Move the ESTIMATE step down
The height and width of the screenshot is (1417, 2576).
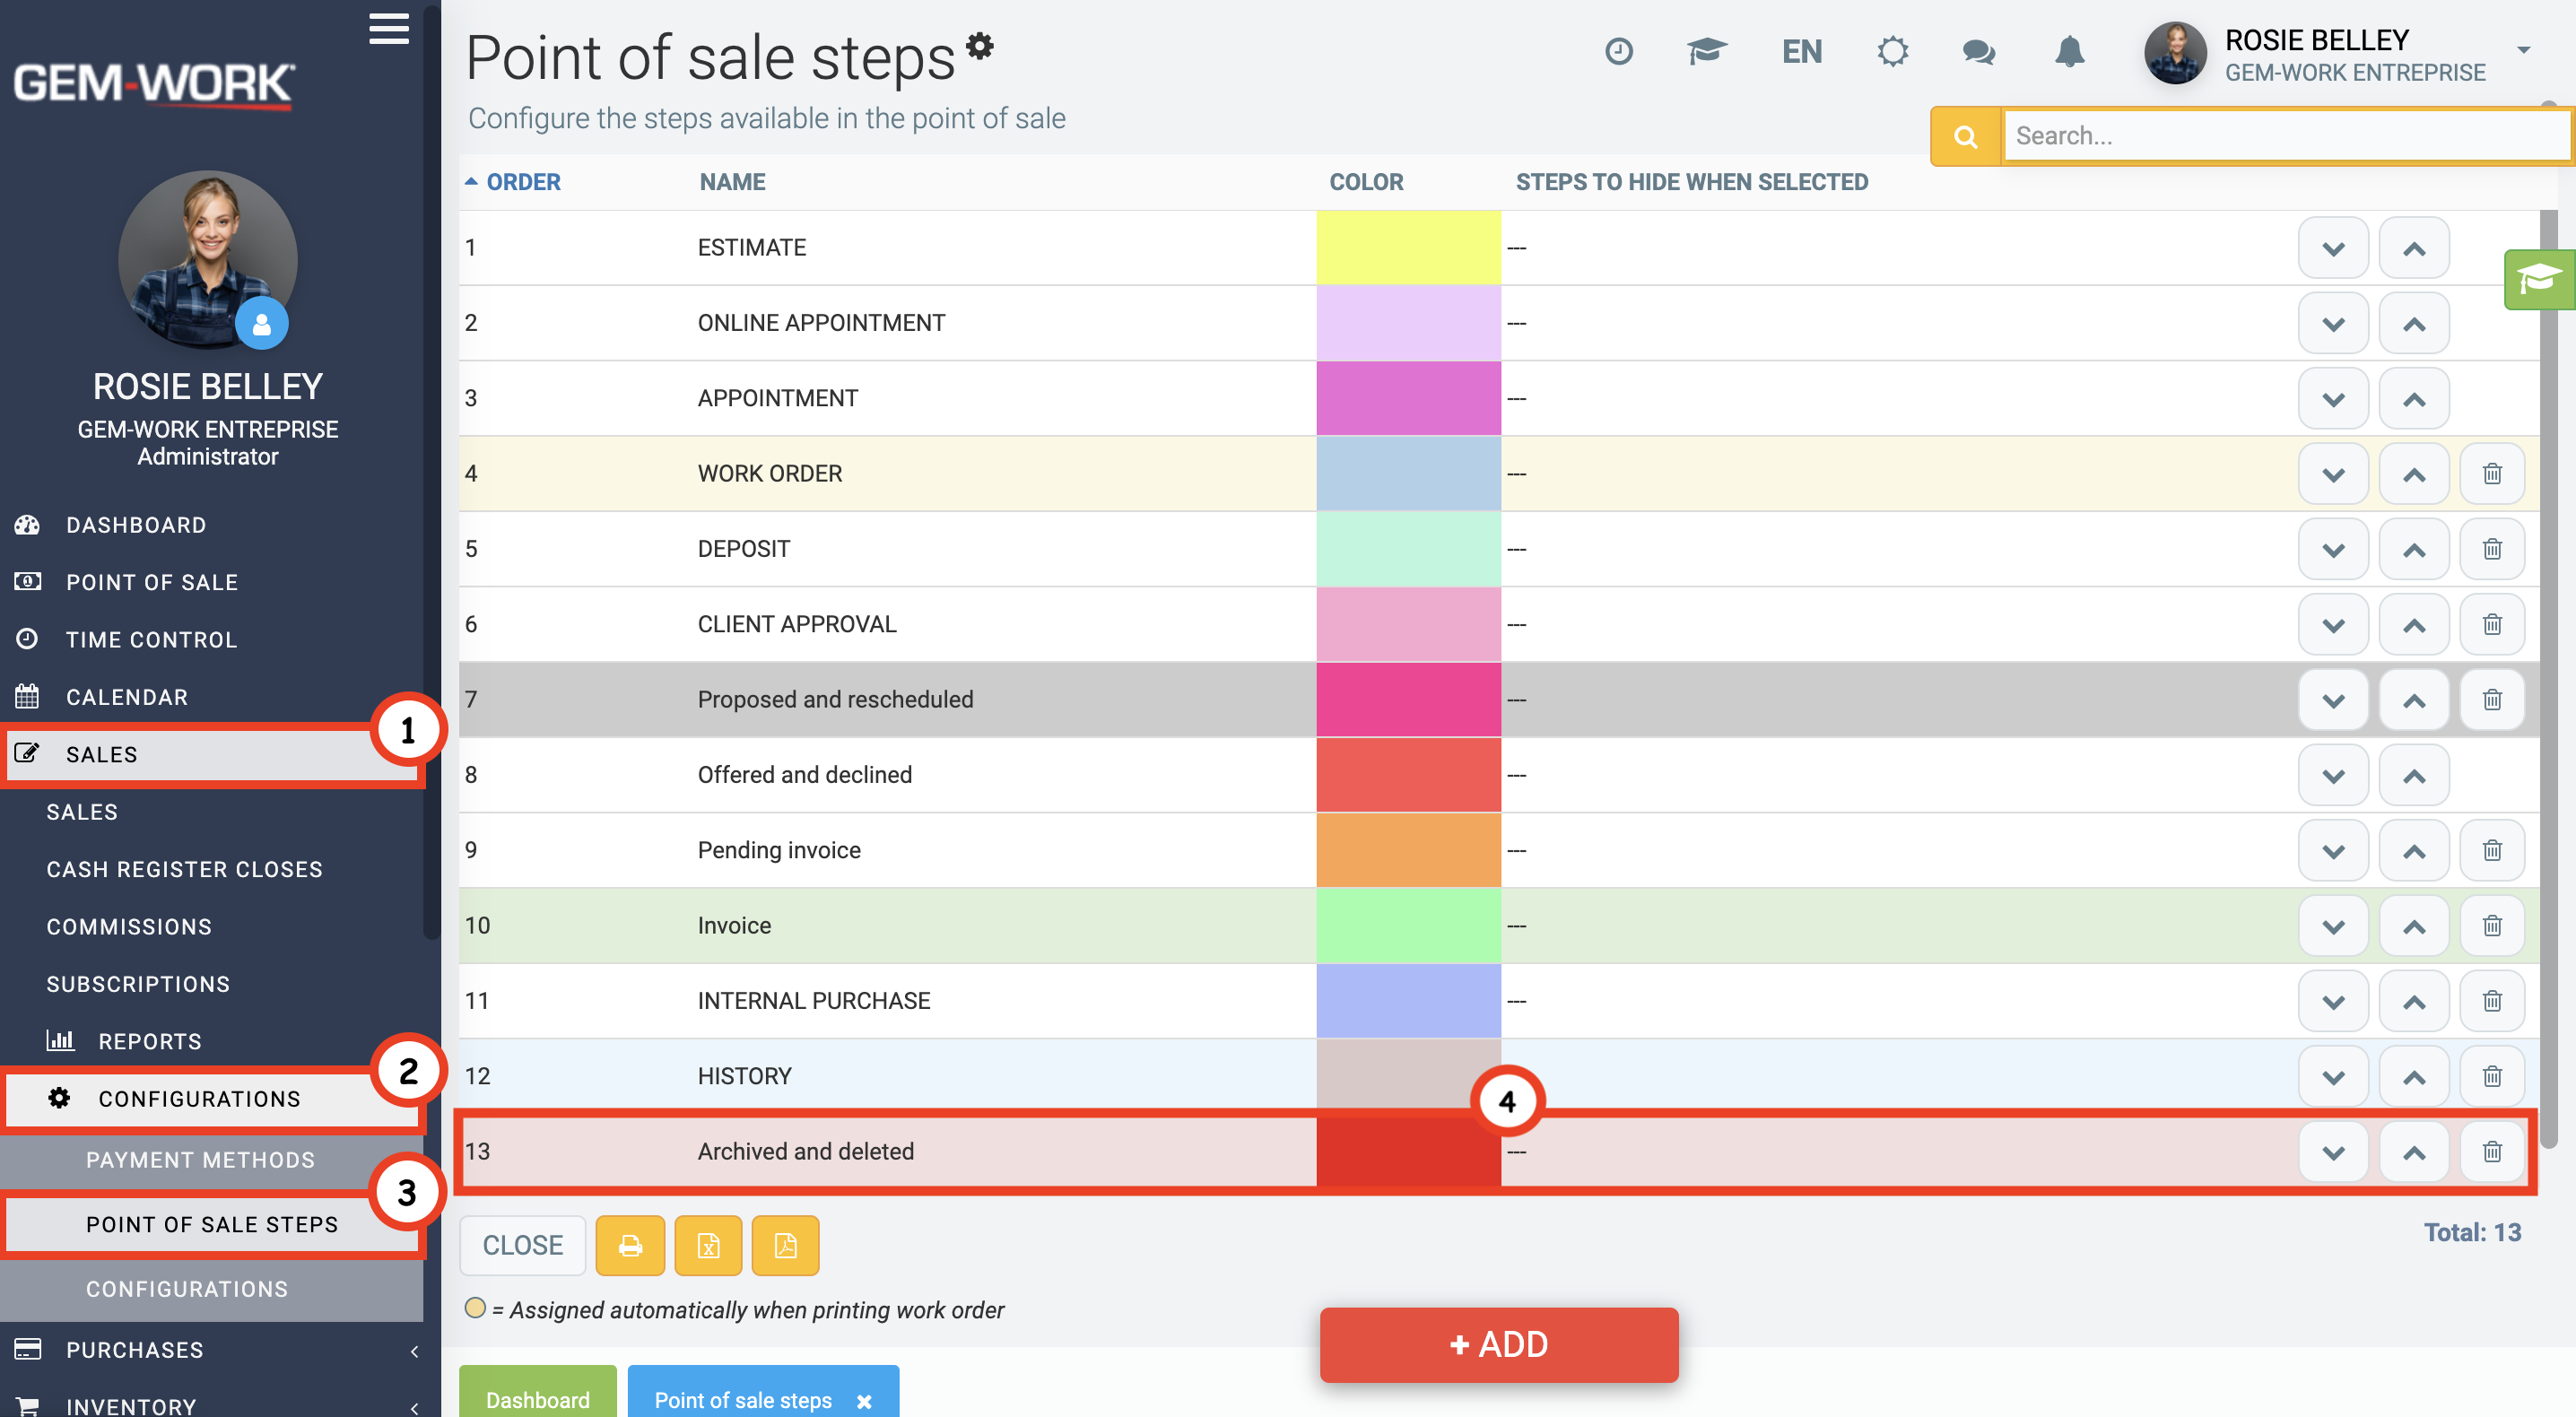(x=2332, y=248)
